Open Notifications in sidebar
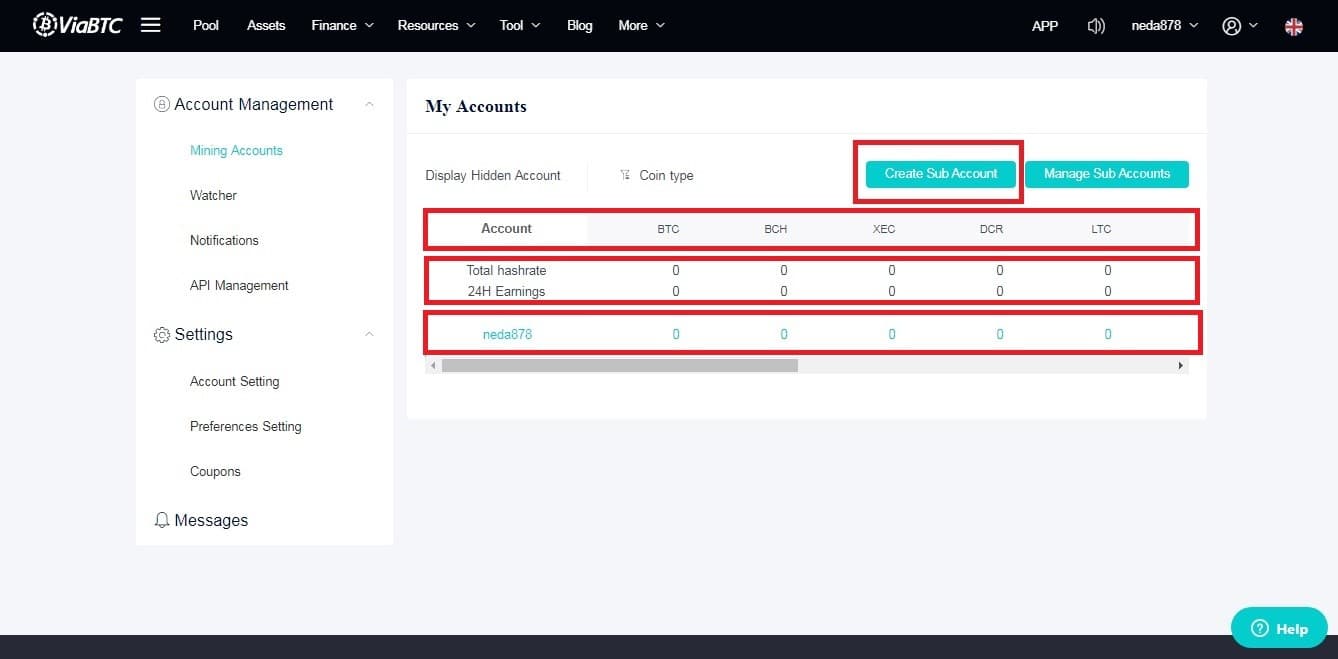Viewport: 1338px width, 659px height. (x=224, y=240)
